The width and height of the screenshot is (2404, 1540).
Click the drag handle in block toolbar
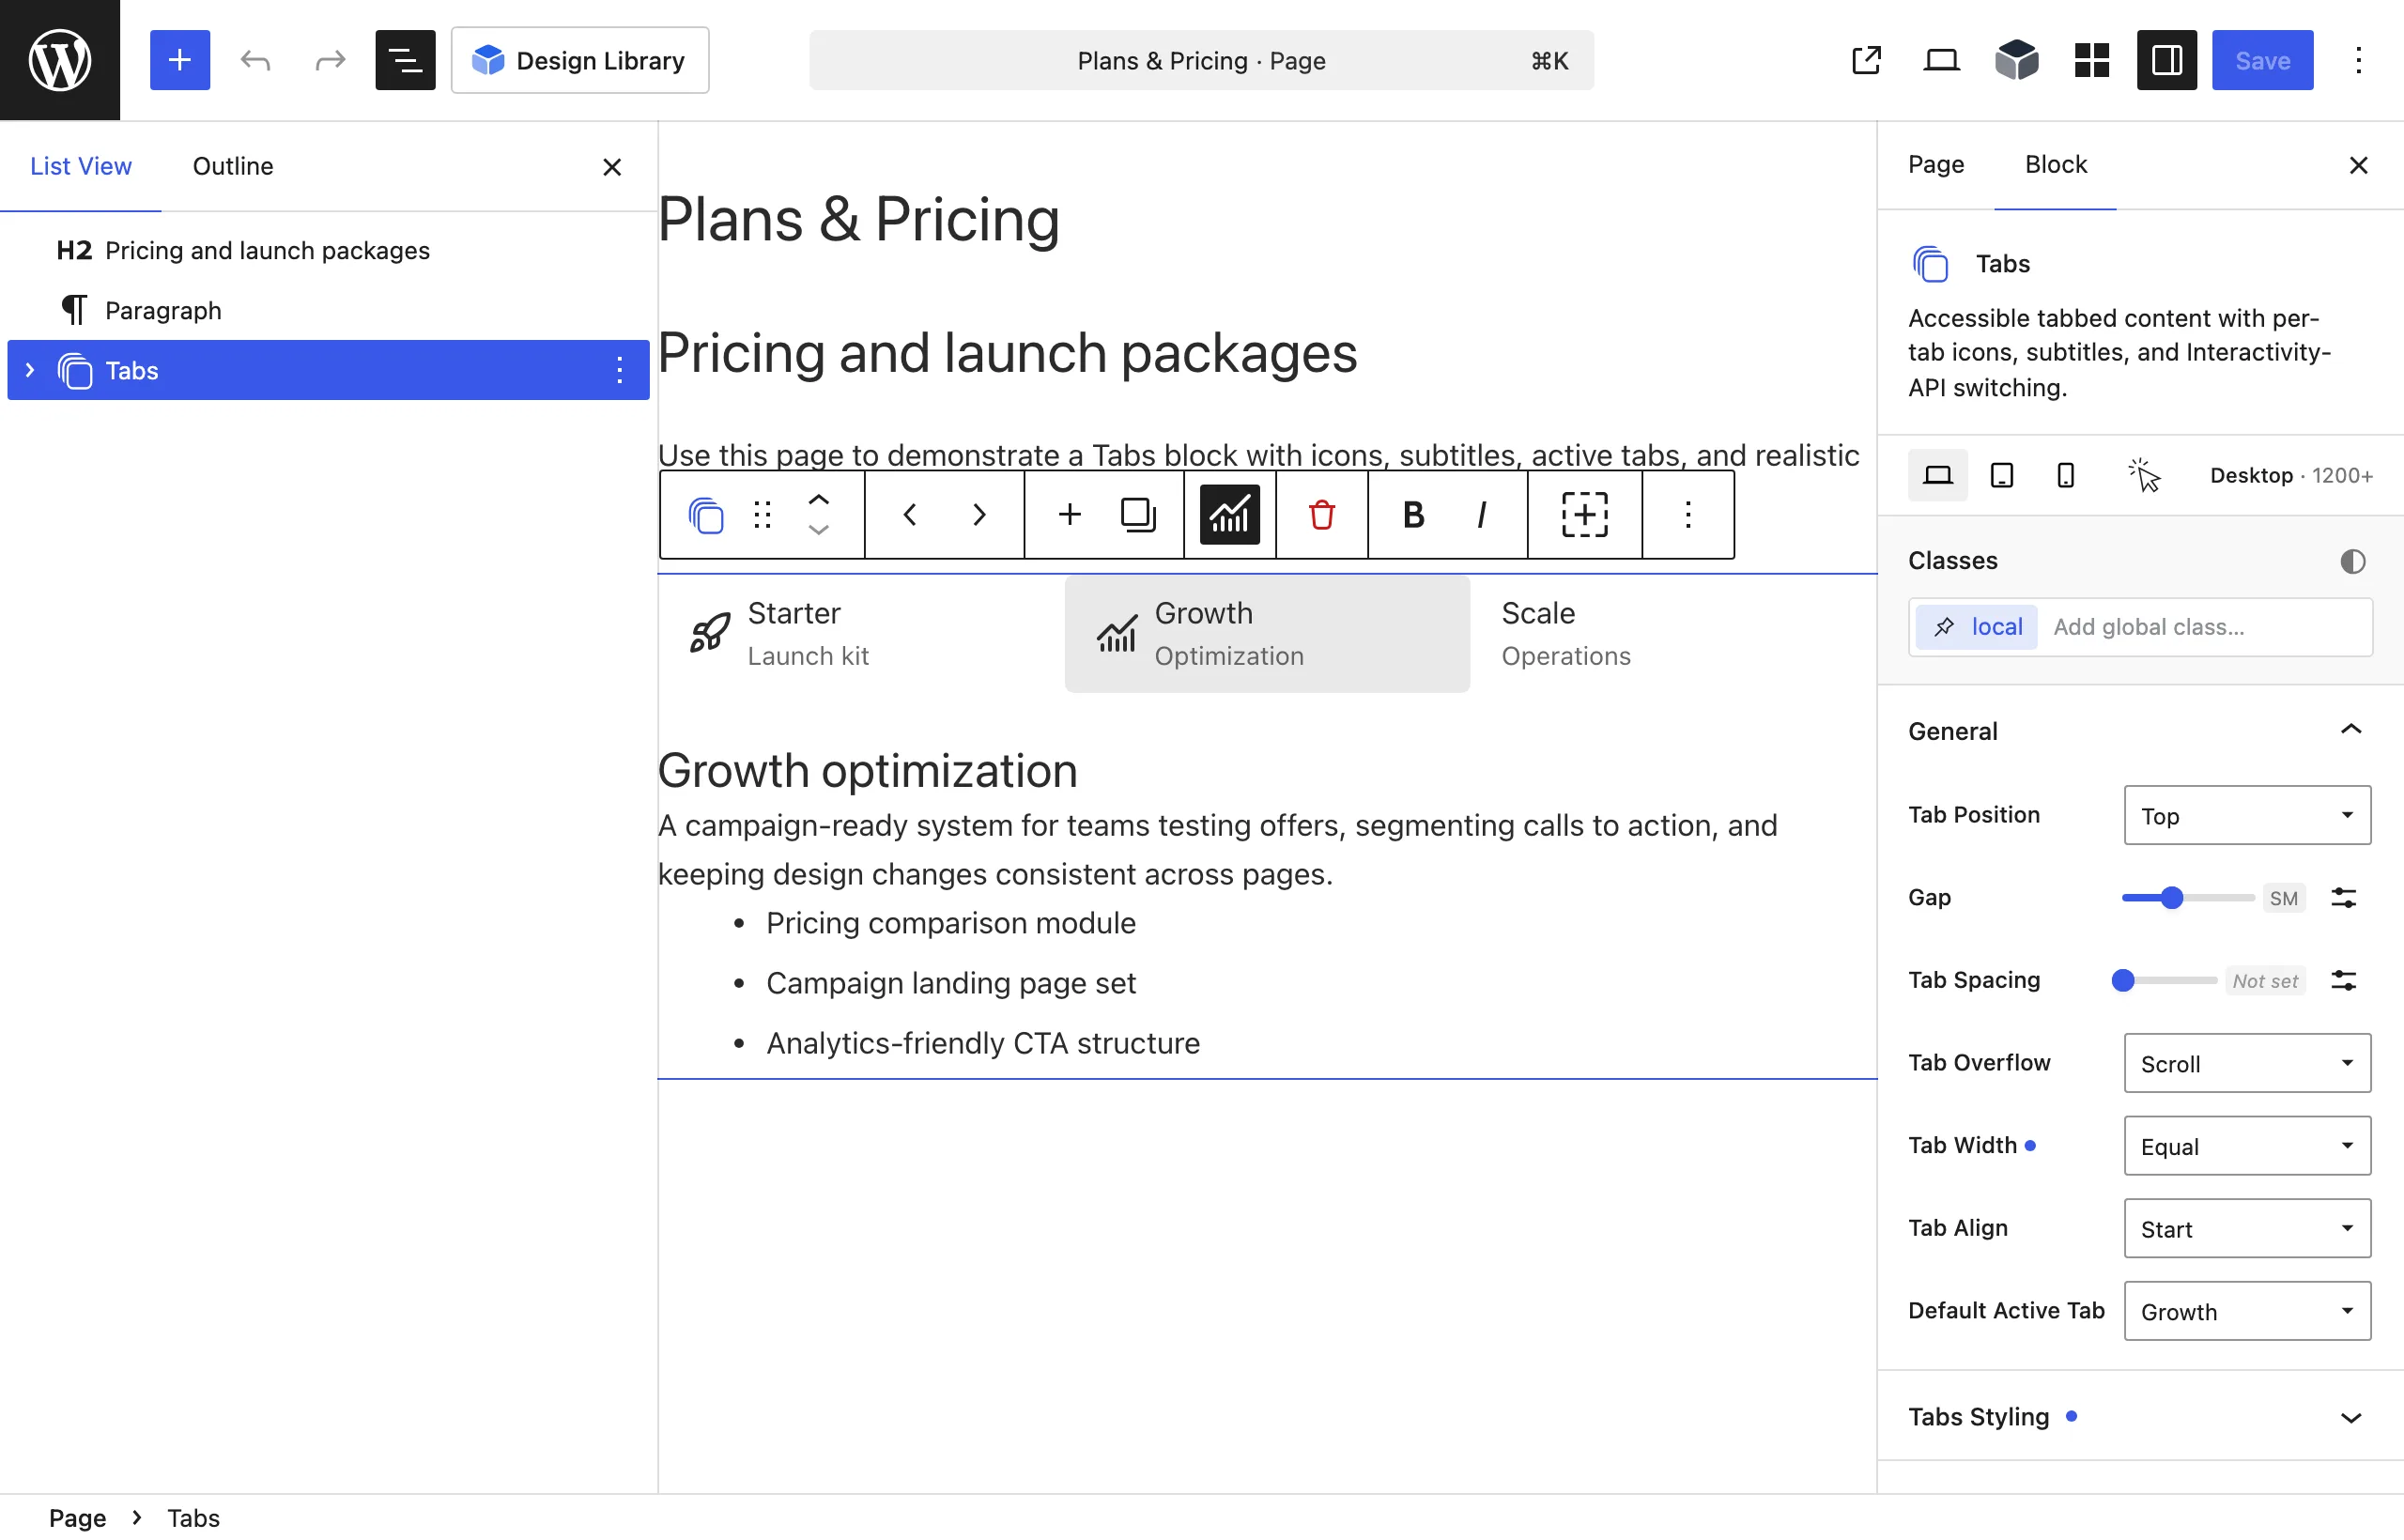coord(762,514)
